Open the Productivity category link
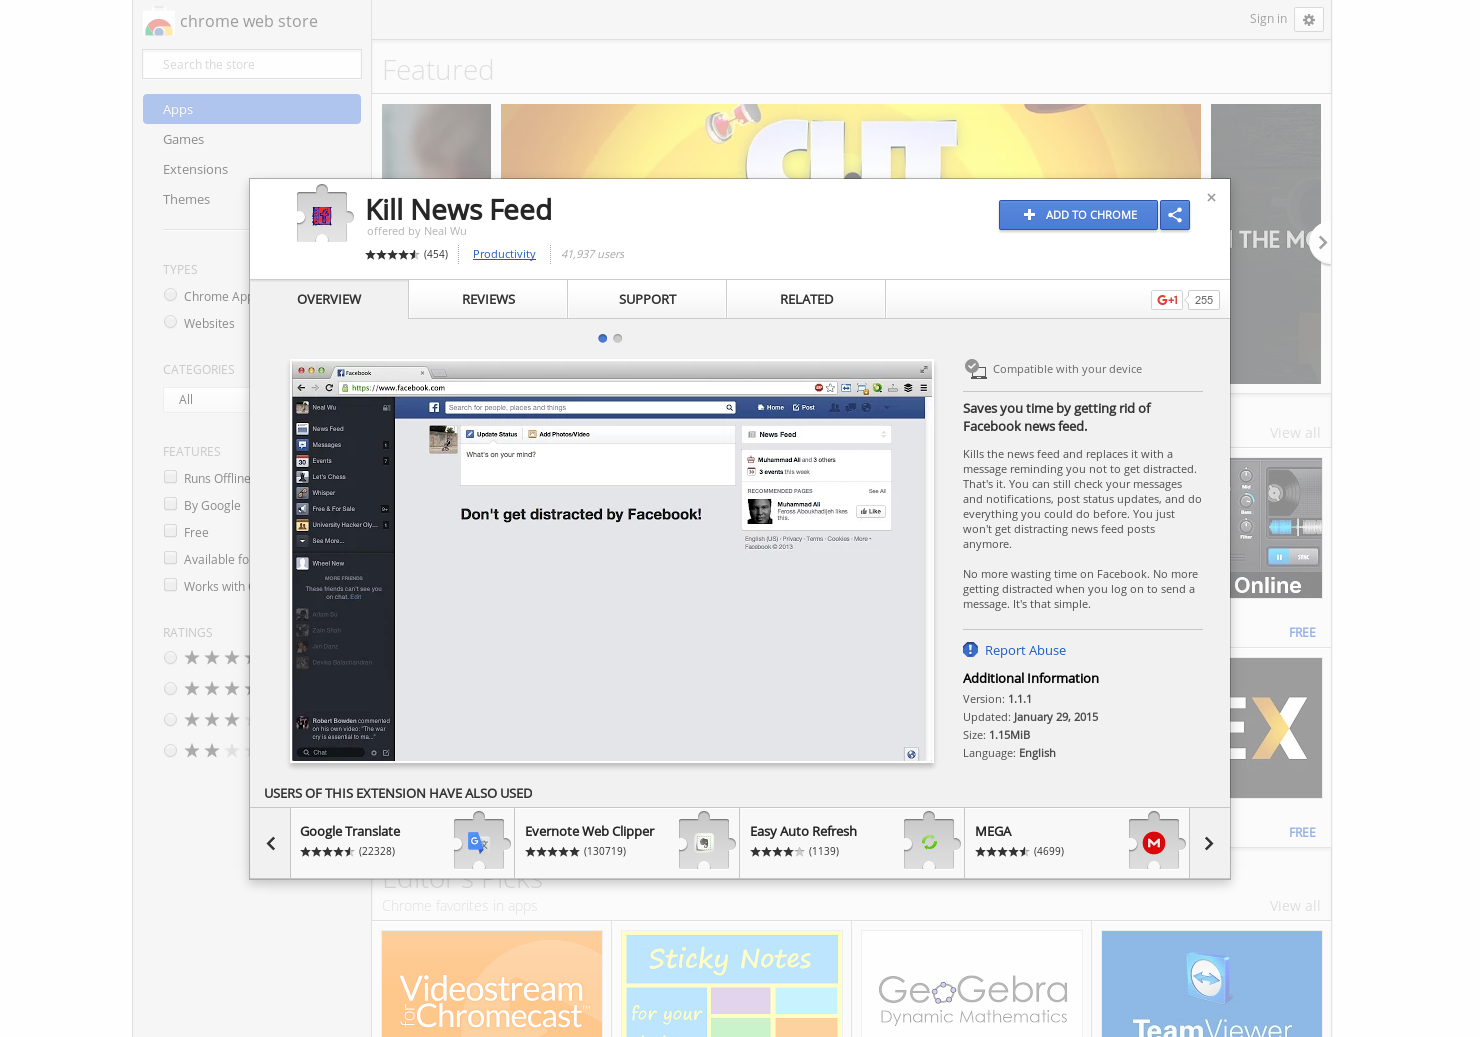Viewport: 1480px width, 1037px height. tap(503, 254)
